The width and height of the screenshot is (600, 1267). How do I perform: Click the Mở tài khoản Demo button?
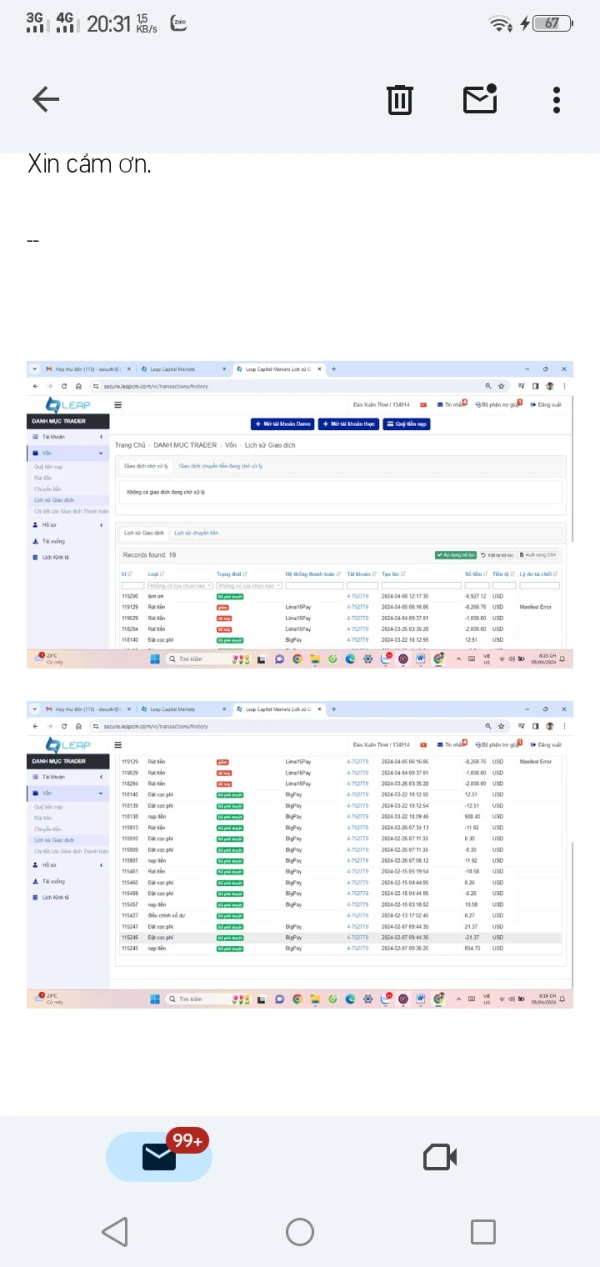click(282, 424)
